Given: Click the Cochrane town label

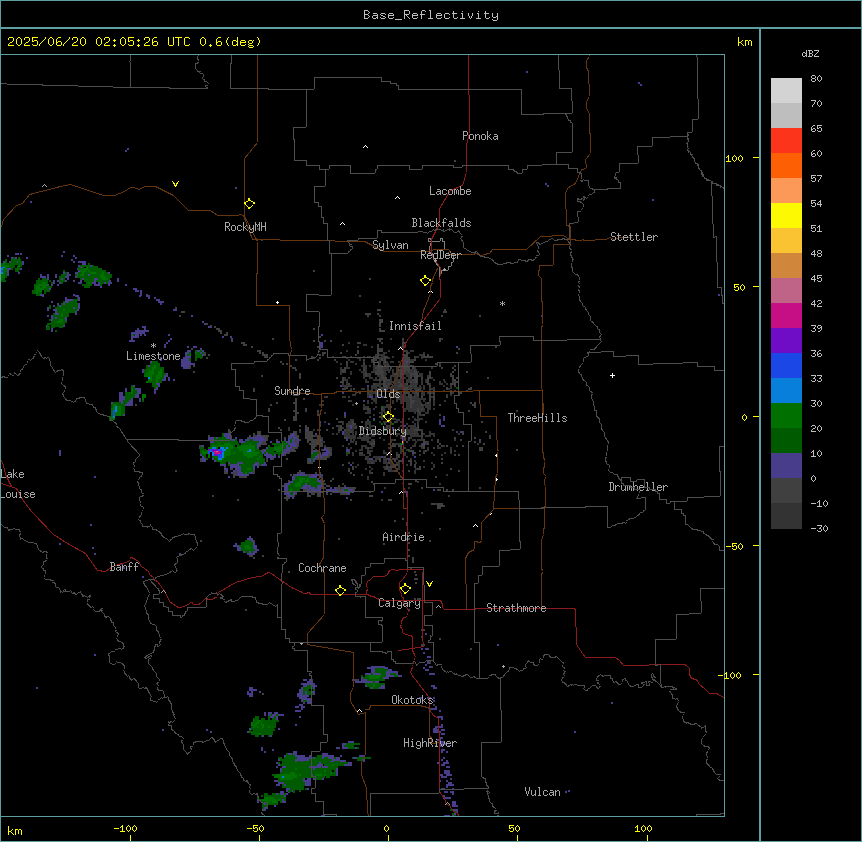Looking at the screenshot, I should pyautogui.click(x=322, y=568).
